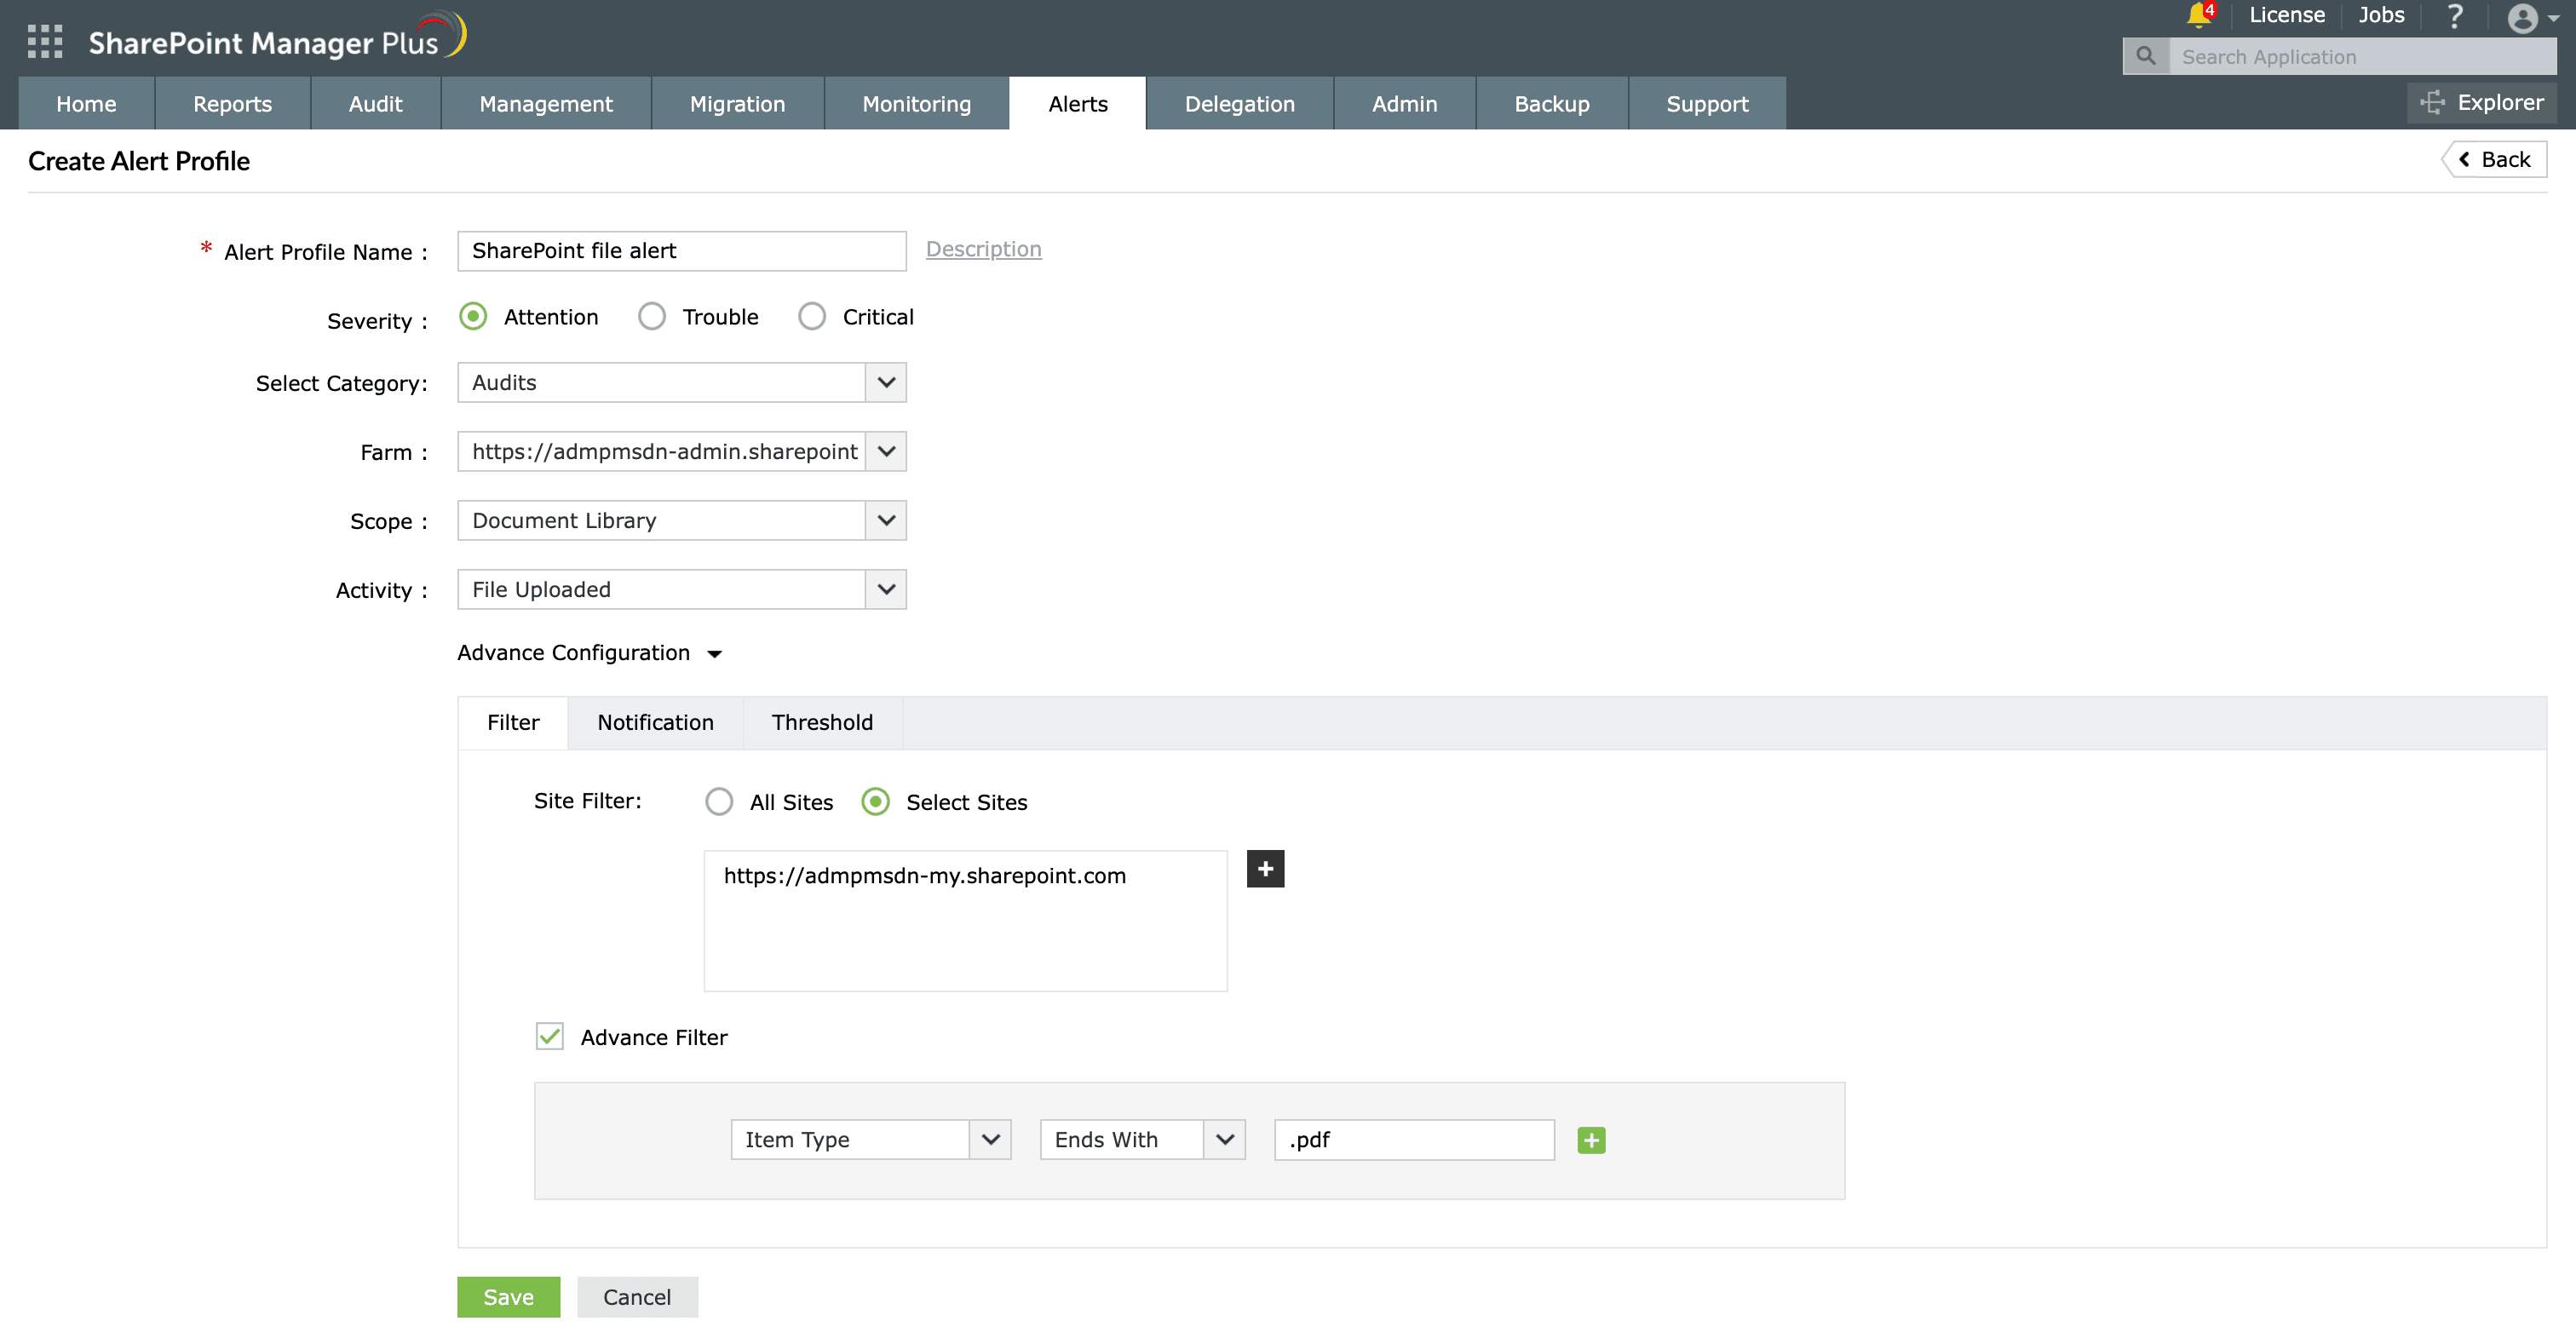The image size is (2576, 1344).
Task: Add a new filter condition with the green plus
Action: [1591, 1139]
